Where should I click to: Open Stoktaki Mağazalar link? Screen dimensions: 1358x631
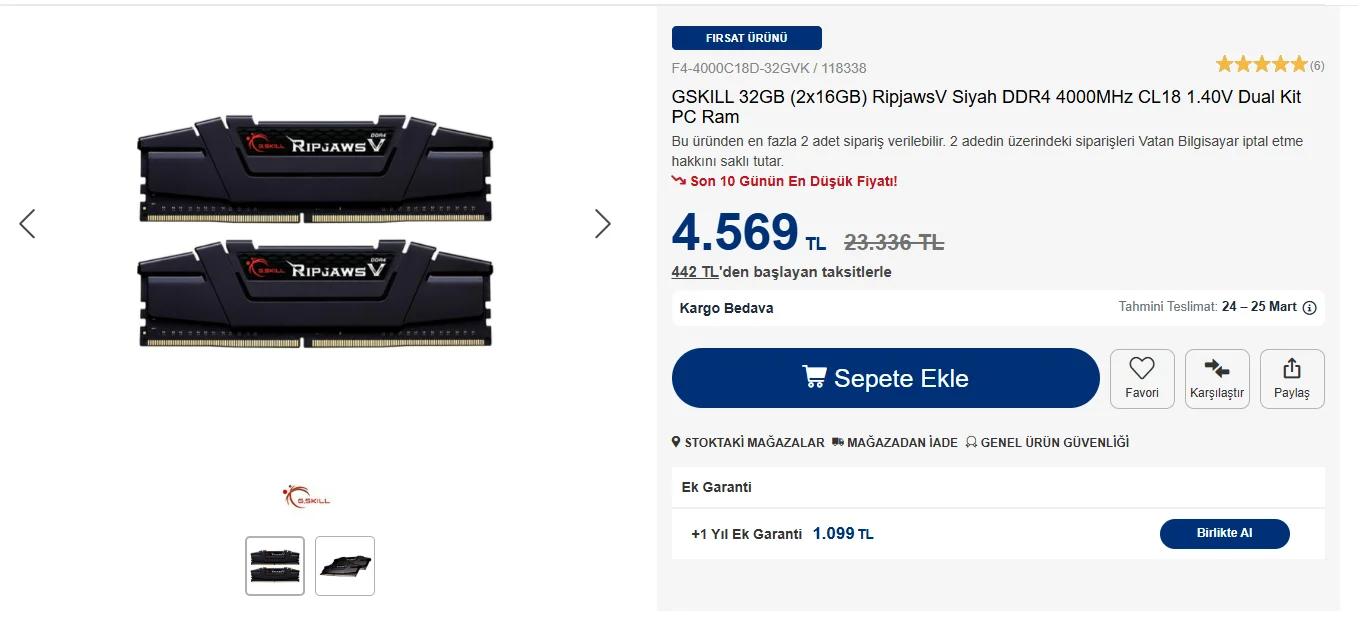748,442
